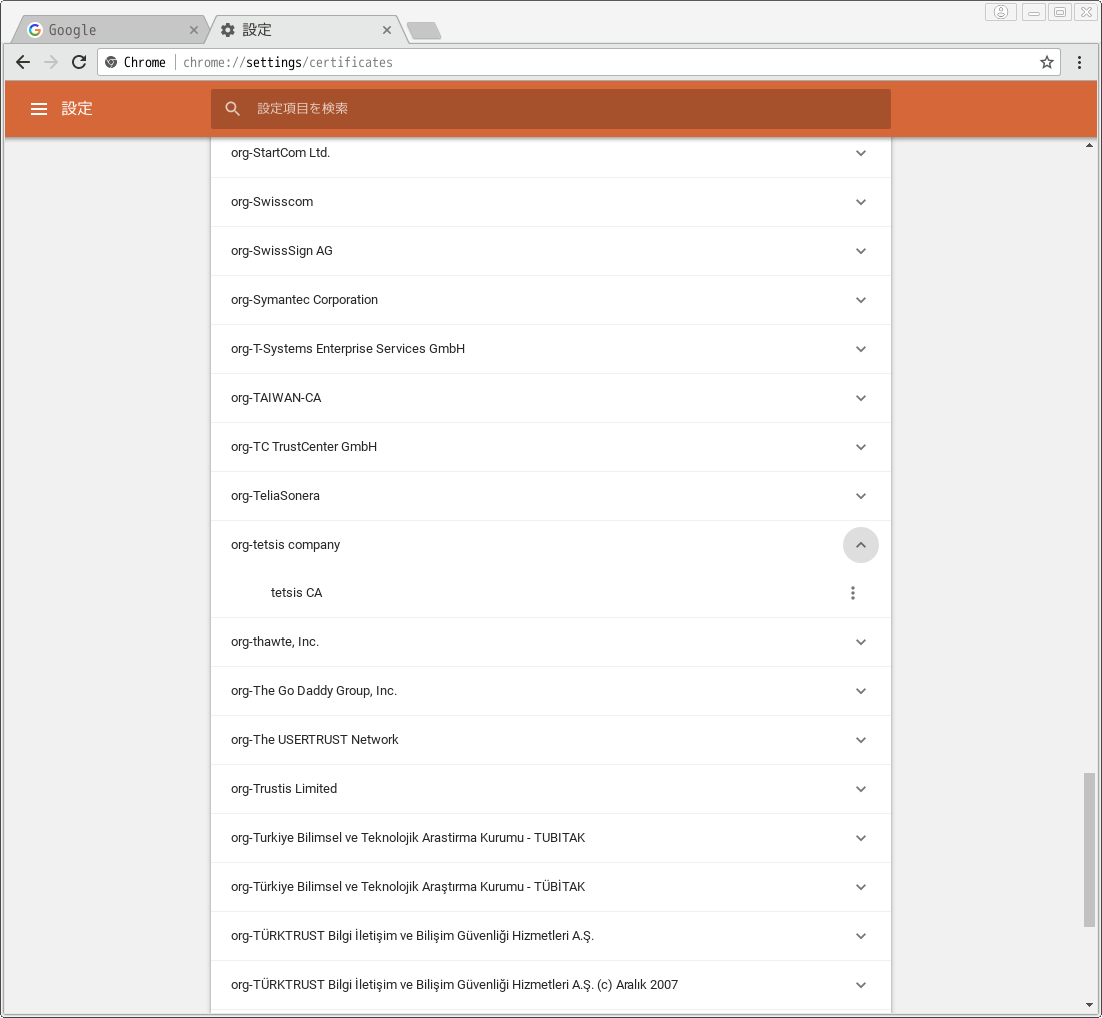
Task: Open more actions for tetsis CA
Action: click(853, 593)
